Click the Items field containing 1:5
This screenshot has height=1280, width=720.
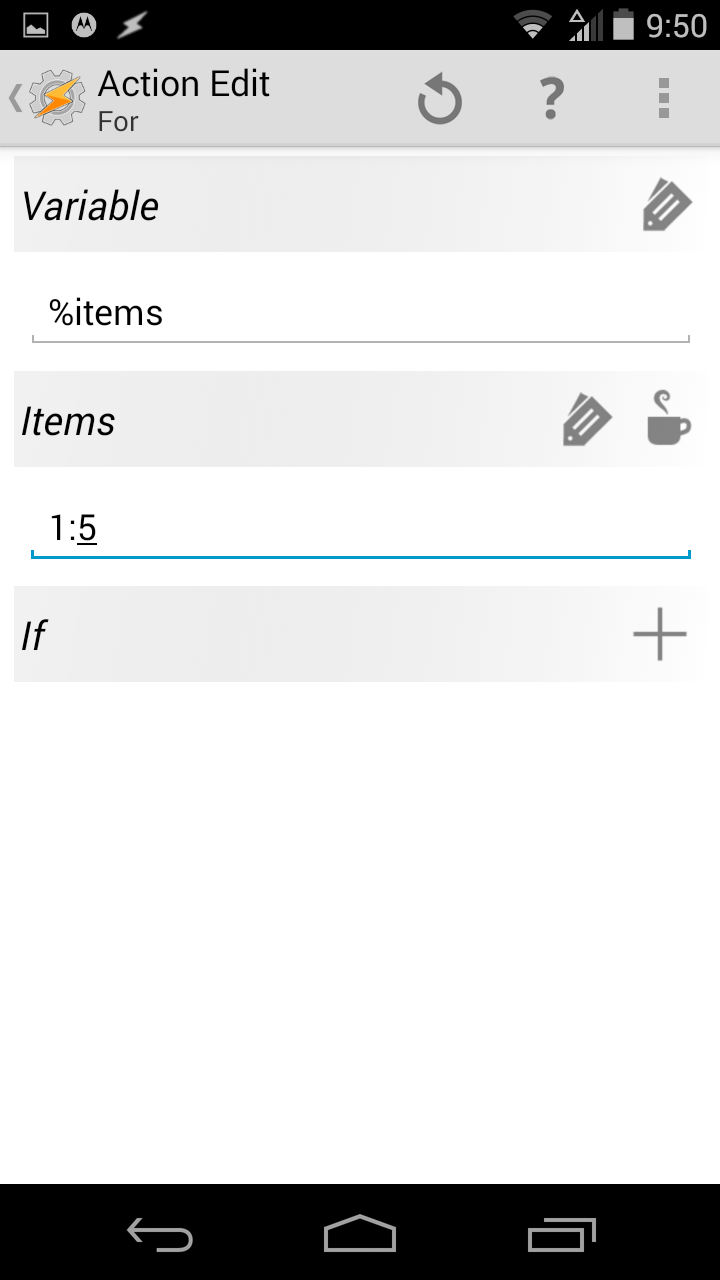[360, 528]
